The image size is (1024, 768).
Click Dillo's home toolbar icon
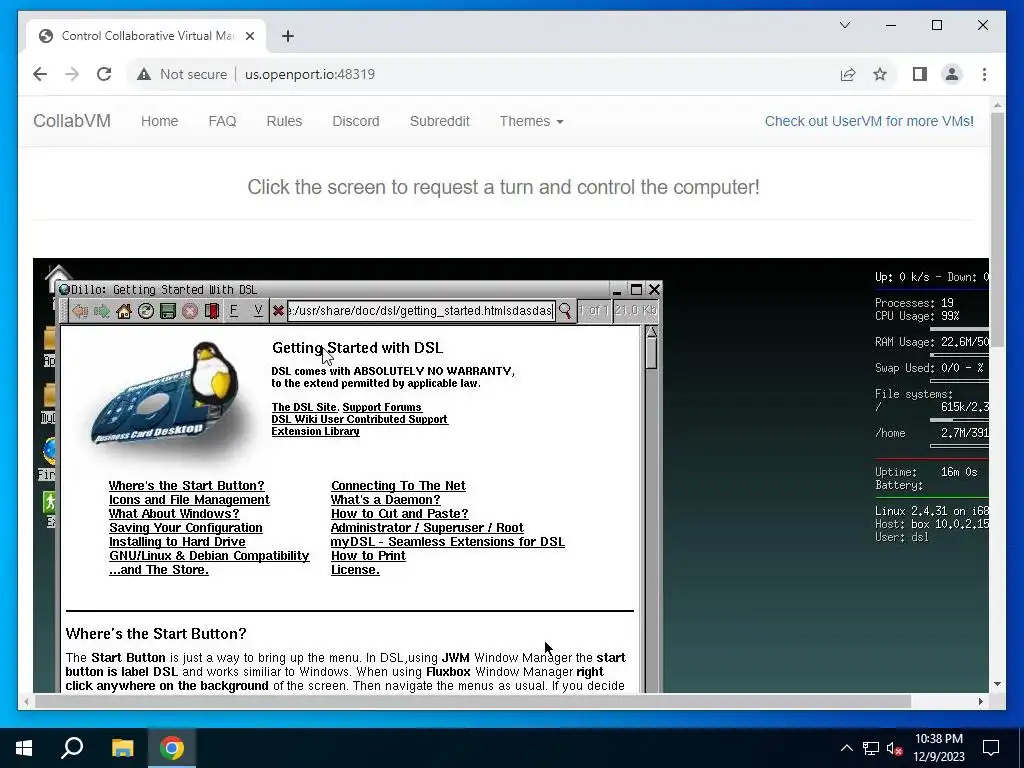pyautogui.click(x=123, y=311)
